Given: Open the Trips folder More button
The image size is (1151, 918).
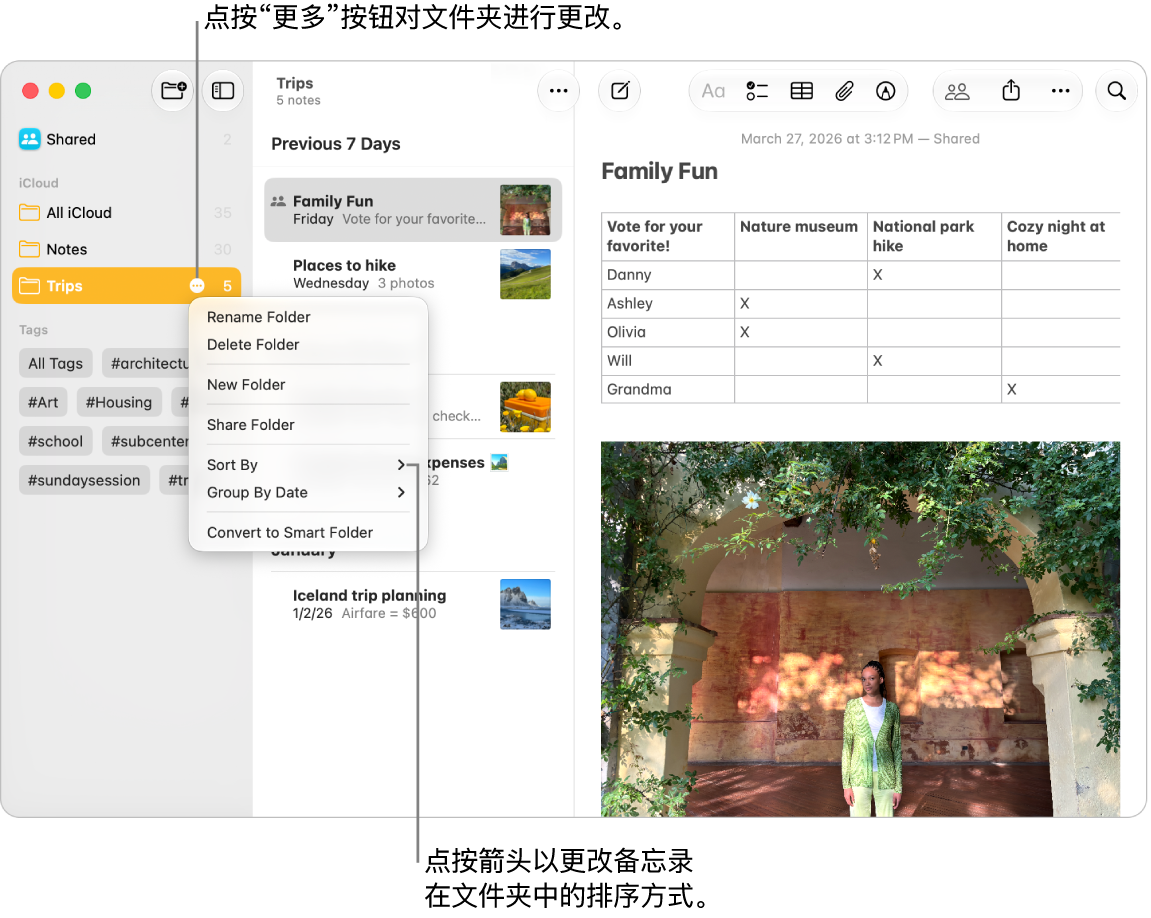Looking at the screenshot, I should pyautogui.click(x=197, y=285).
